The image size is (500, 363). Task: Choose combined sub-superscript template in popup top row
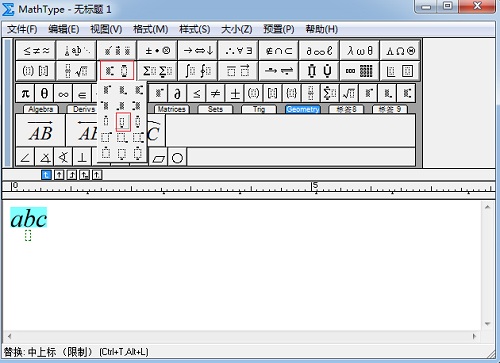pos(138,90)
